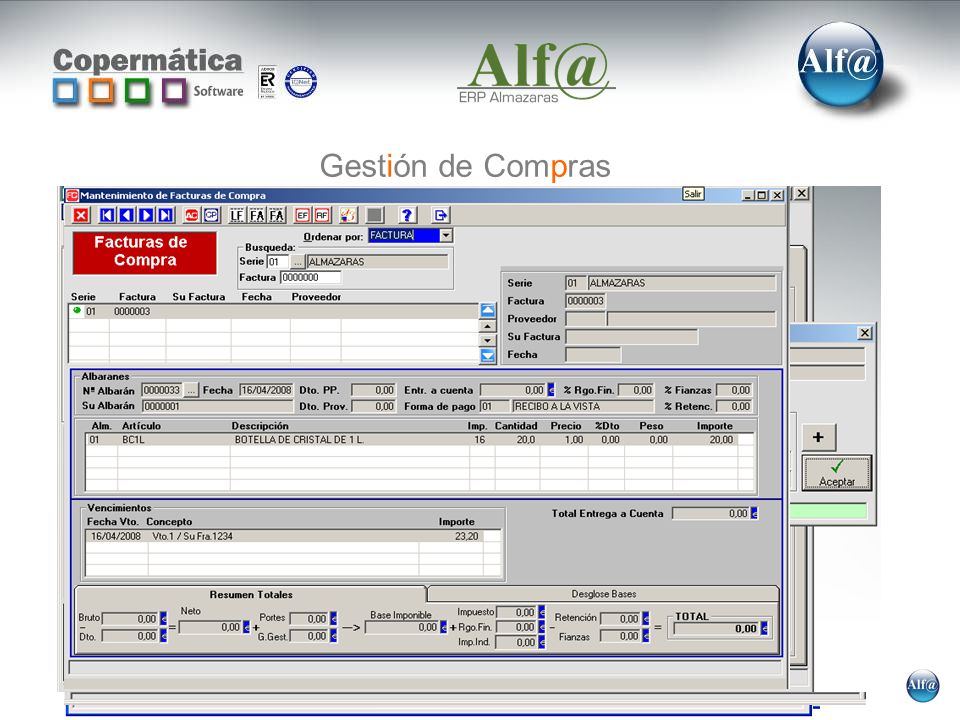Click currency icon beside Impuesto field
Viewport: 960px width, 720px height.
(x=541, y=612)
